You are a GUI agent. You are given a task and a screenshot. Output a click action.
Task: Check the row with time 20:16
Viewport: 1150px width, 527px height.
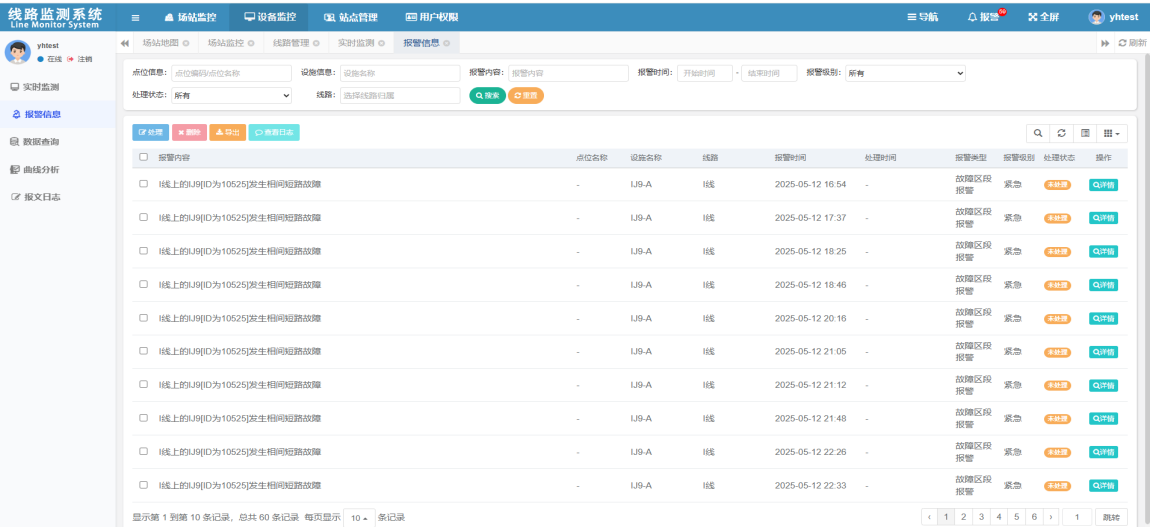(x=144, y=318)
